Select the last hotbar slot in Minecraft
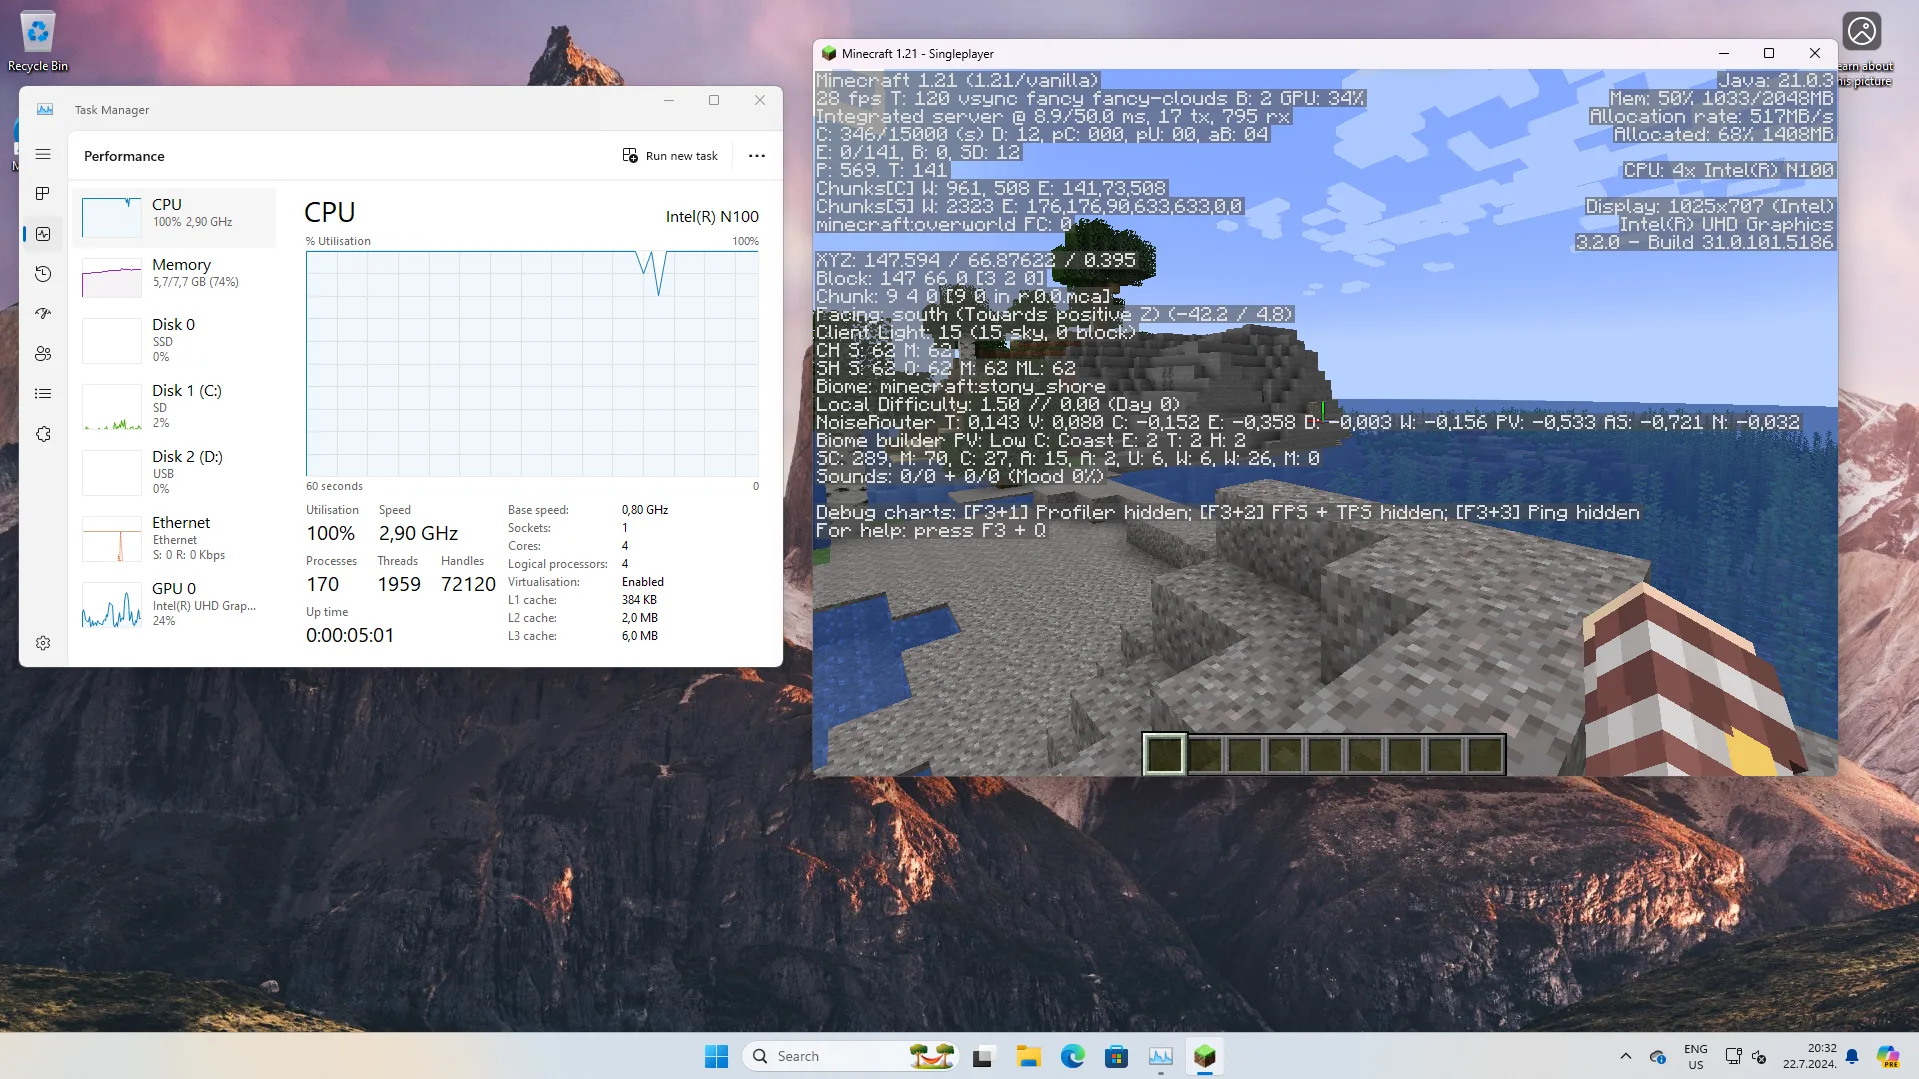The height and width of the screenshot is (1079, 1919). click(x=1485, y=754)
